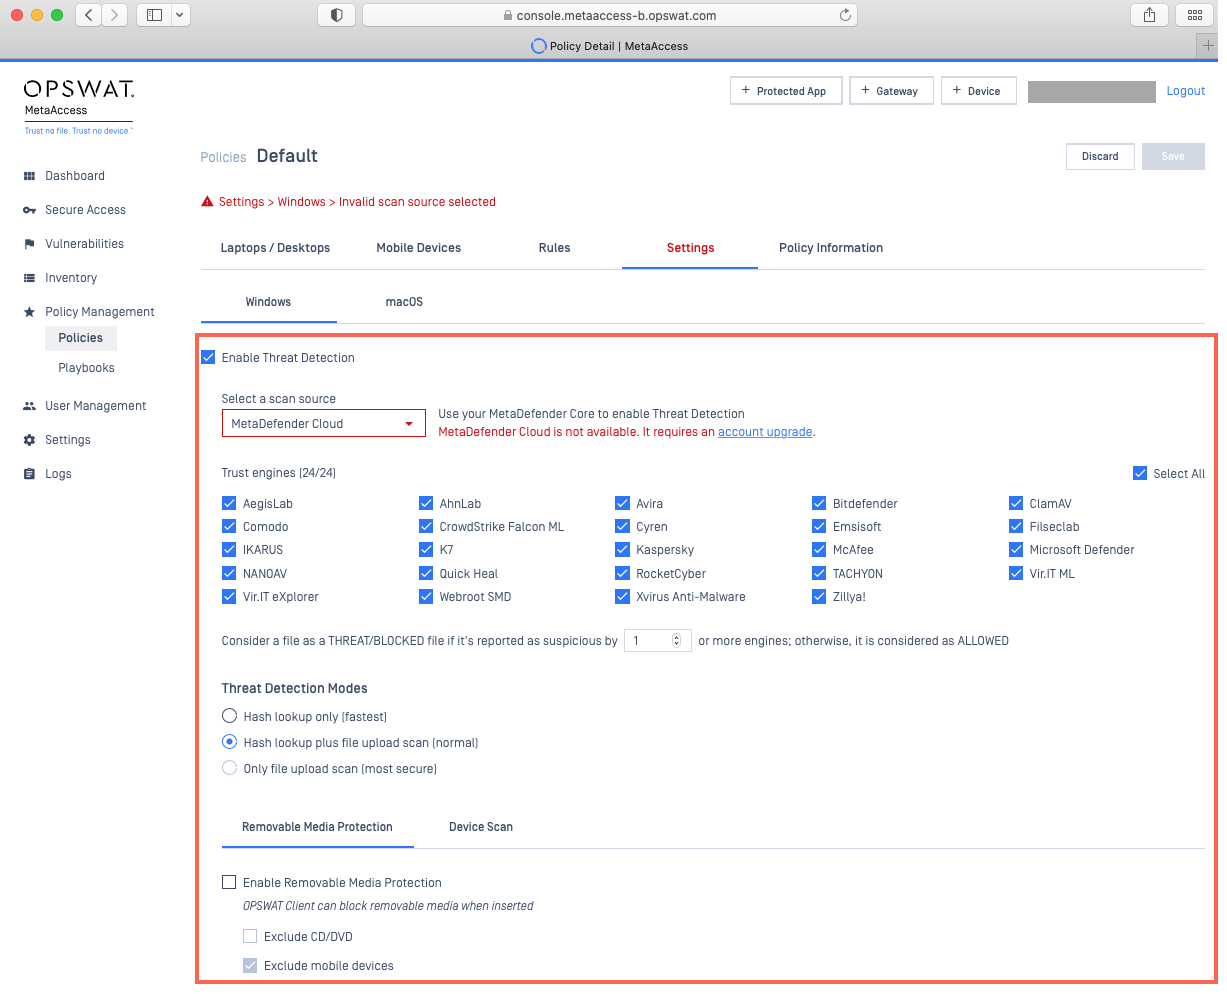Screen dimensions: 1227x994
Task: Uncheck the Zillya! engine
Action: coord(820,597)
